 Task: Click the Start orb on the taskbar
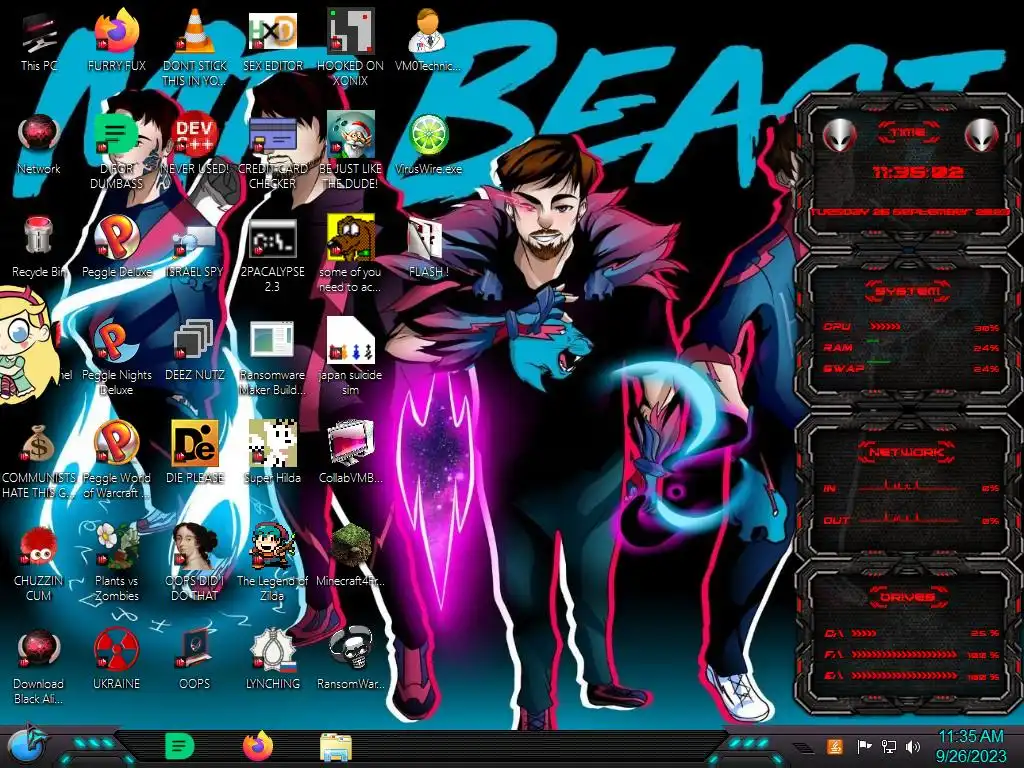pos(27,746)
